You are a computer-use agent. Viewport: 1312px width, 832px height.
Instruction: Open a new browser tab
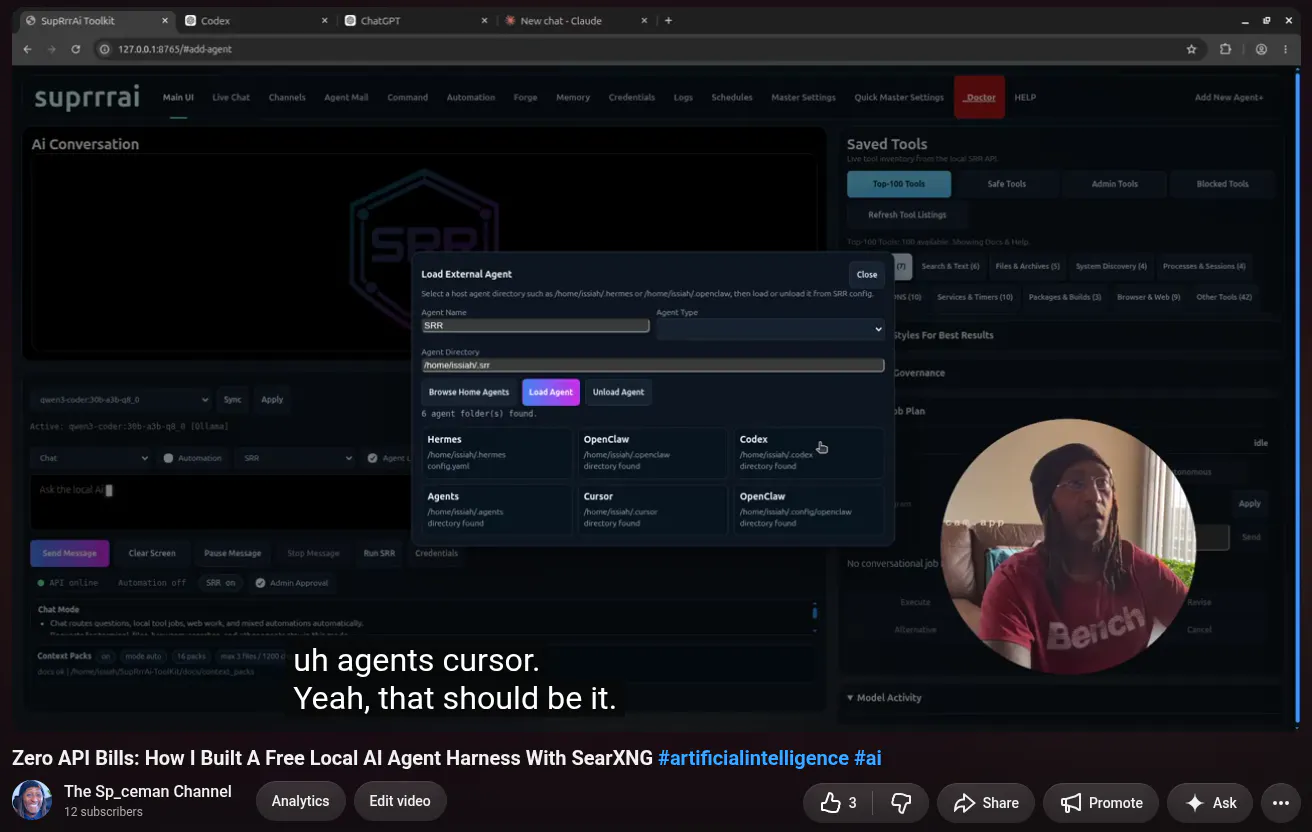click(668, 20)
